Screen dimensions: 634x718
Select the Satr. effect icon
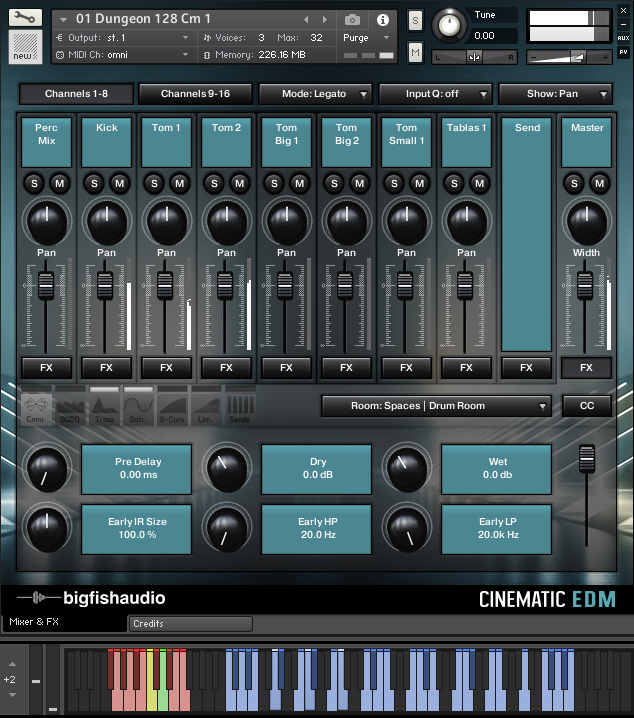[x=138, y=406]
